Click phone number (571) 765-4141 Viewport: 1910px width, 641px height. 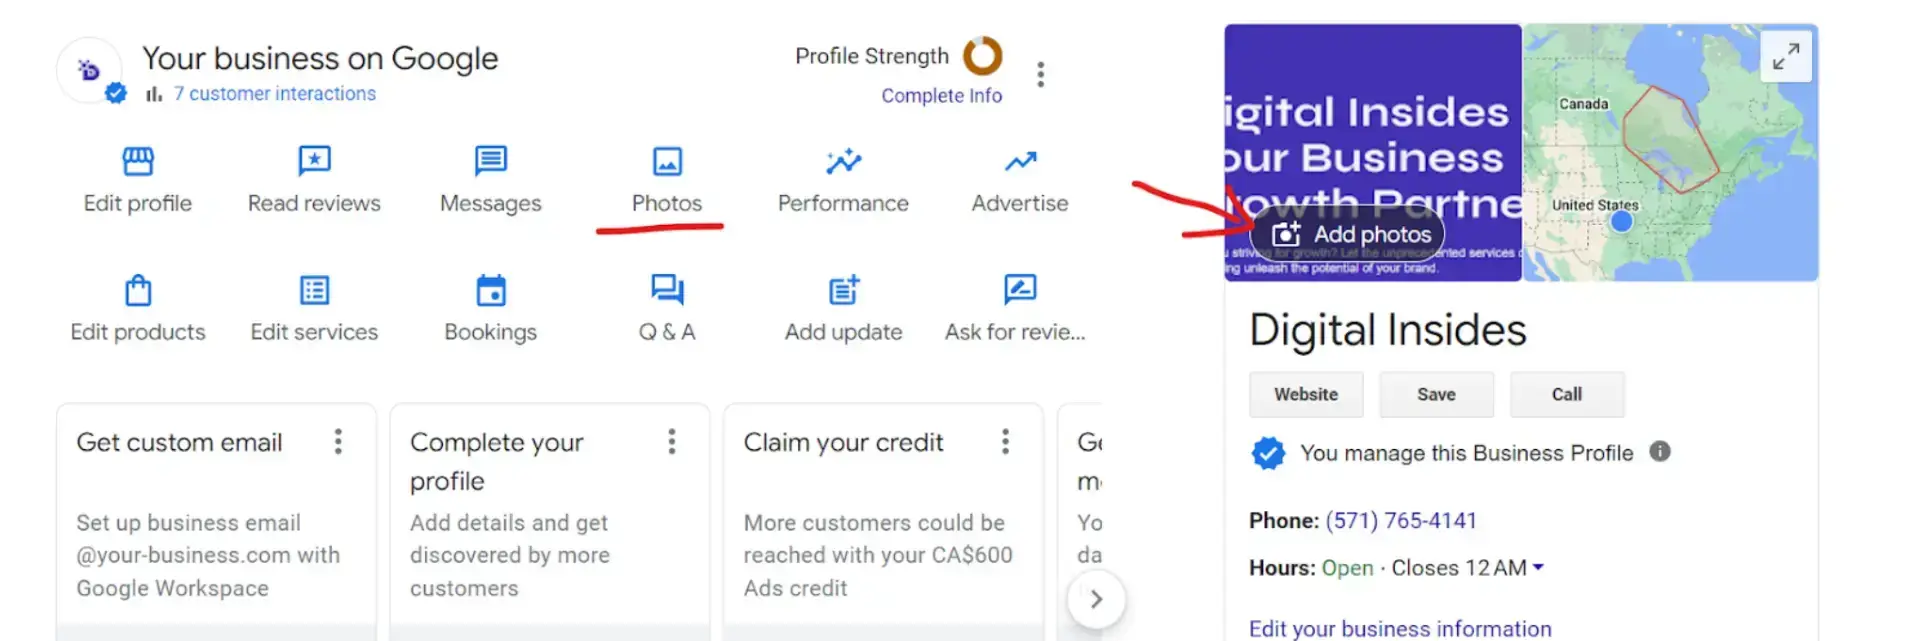tap(1401, 520)
